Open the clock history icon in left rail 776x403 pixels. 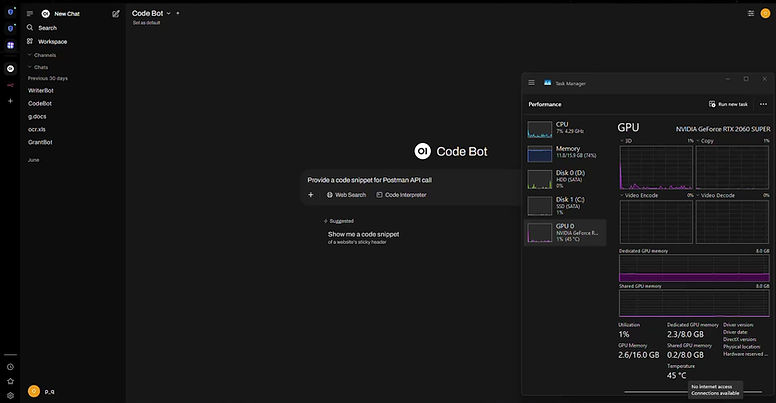coord(10,367)
